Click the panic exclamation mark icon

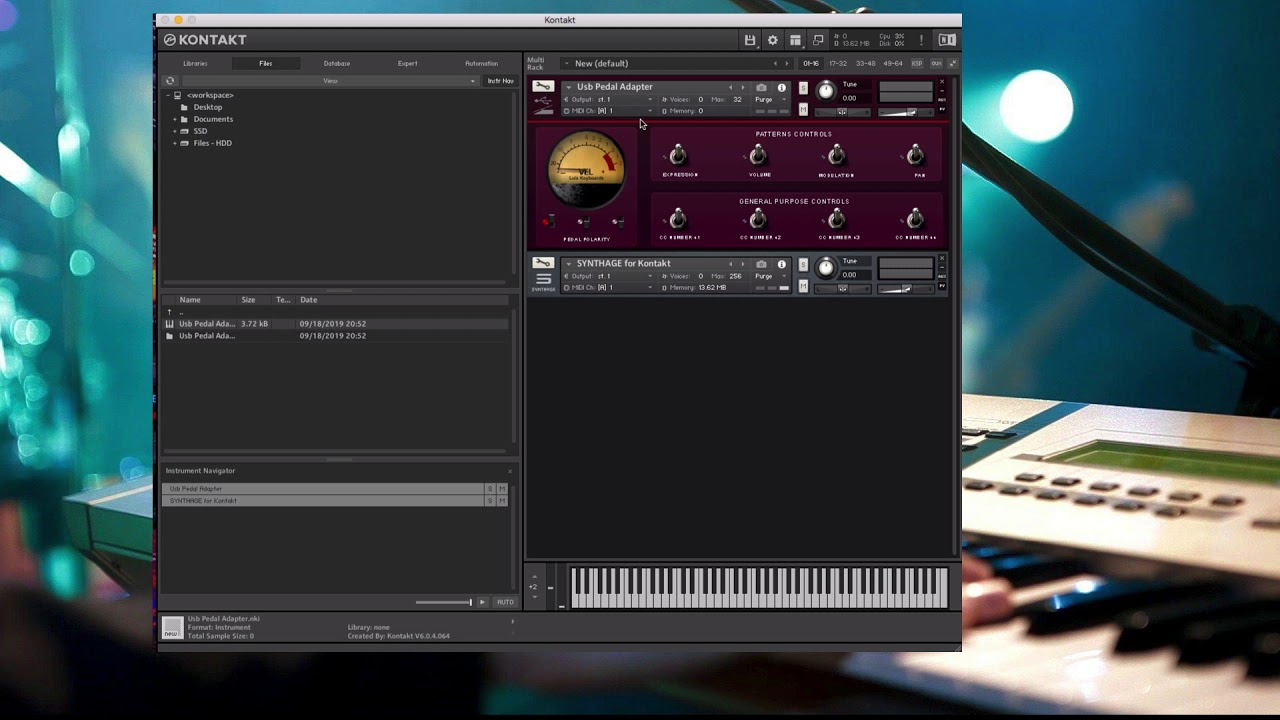coord(921,40)
